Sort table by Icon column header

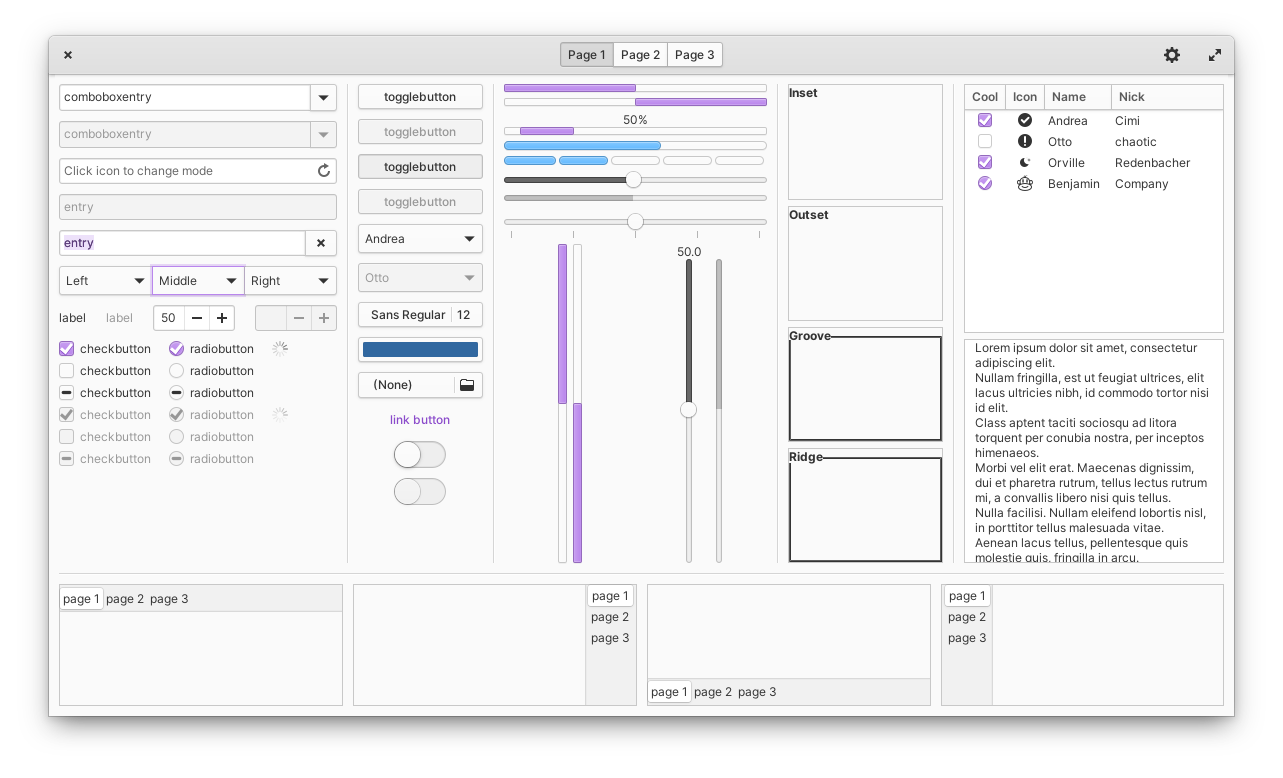1025,97
